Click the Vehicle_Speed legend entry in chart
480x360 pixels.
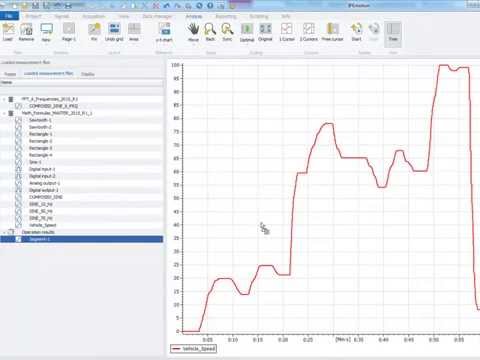coord(193,349)
